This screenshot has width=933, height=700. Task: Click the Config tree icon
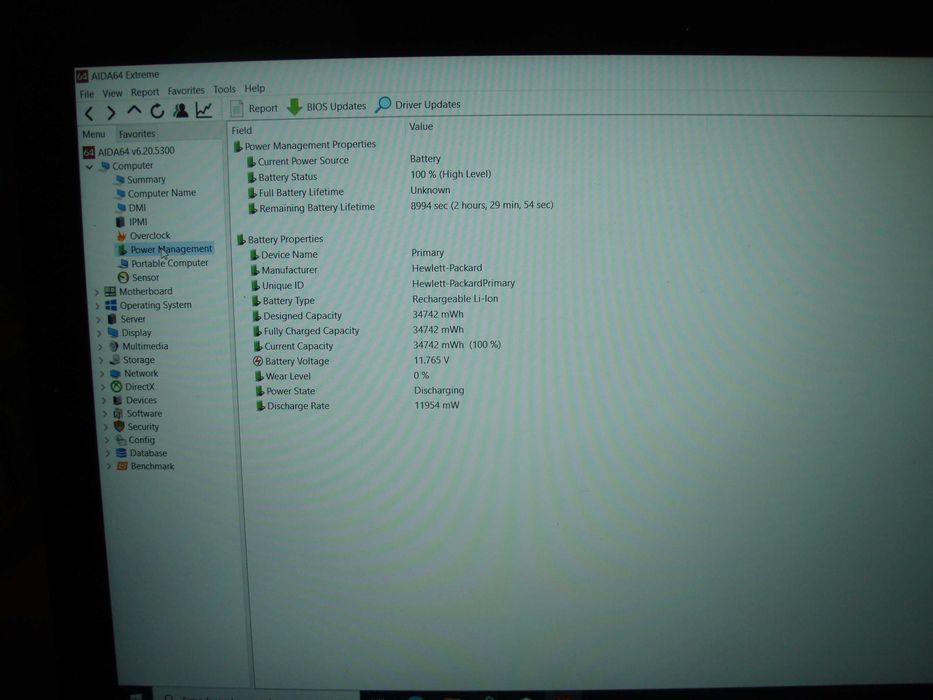point(120,440)
